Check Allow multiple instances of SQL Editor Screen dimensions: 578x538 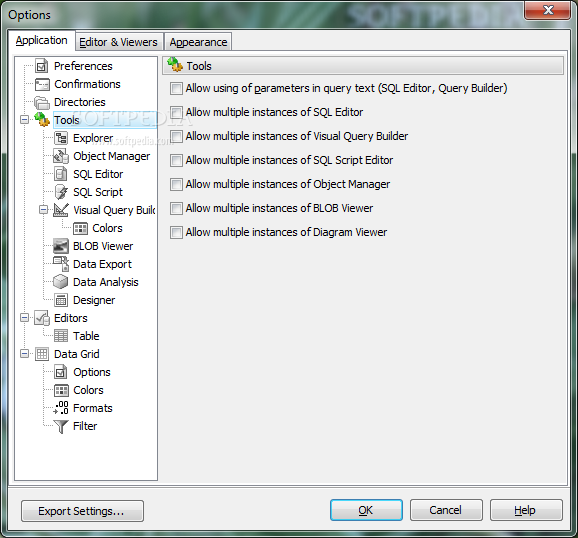pyautogui.click(x=176, y=112)
